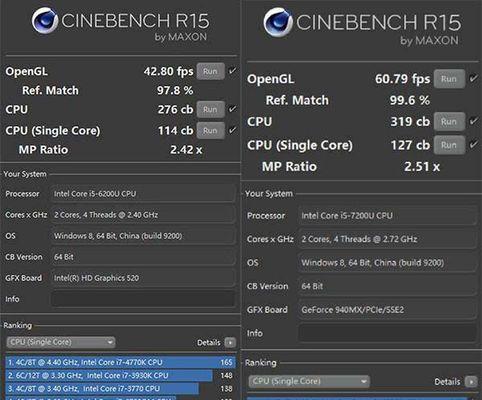This screenshot has width=482, height=400.
Task: Click the 42.80 fps OpenGL score
Action: [168, 71]
